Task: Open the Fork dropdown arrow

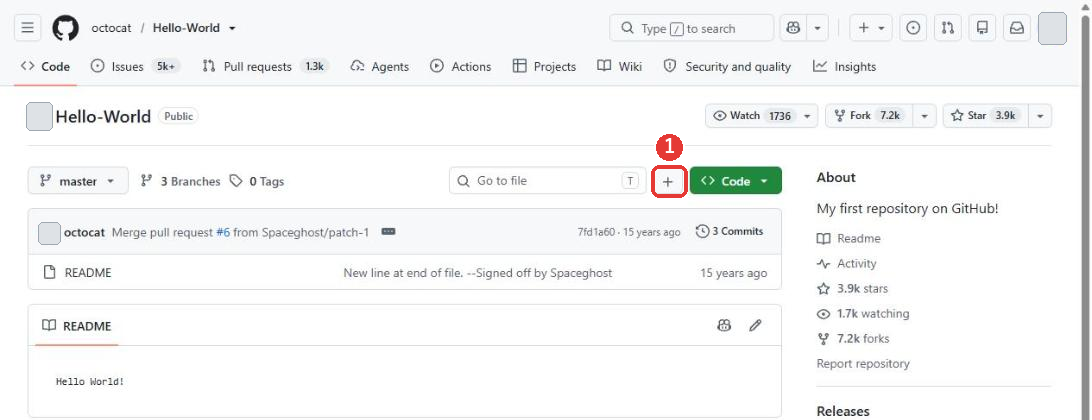Action: pos(925,116)
